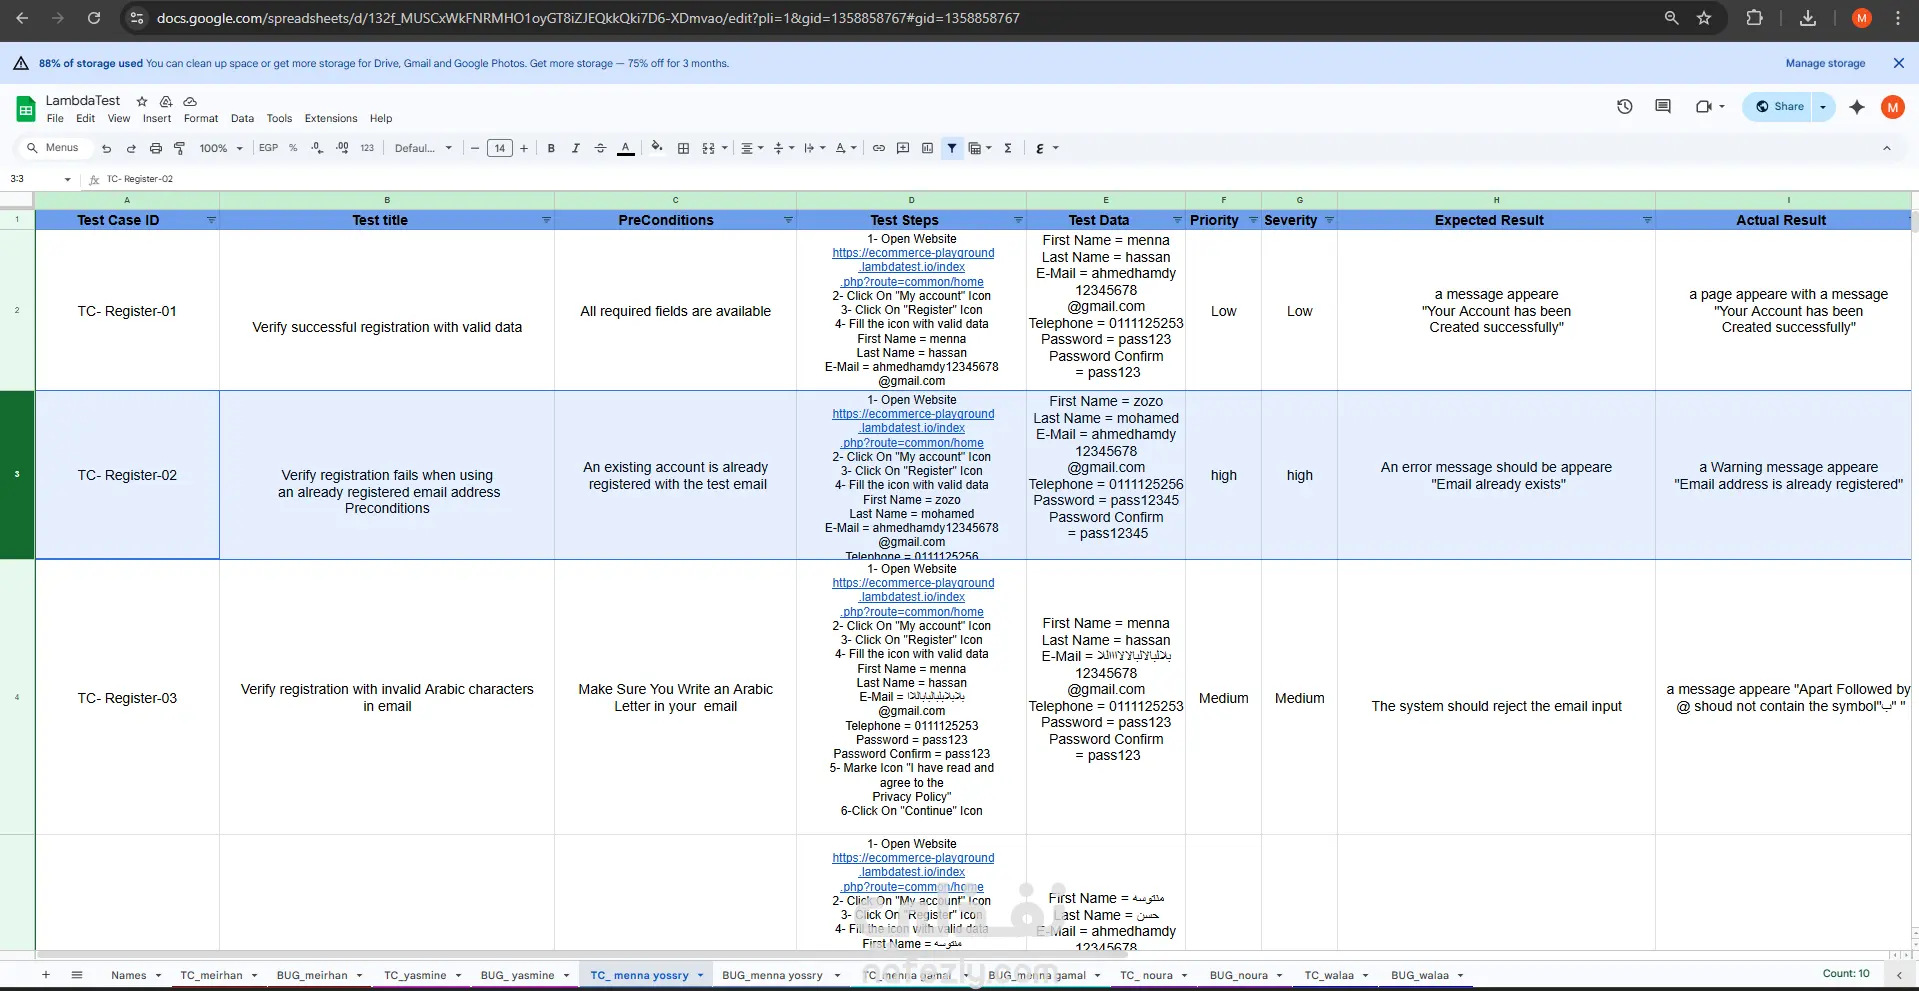Viewport: 1919px width, 991px height.
Task: Open Test title column filter
Action: tap(546, 220)
